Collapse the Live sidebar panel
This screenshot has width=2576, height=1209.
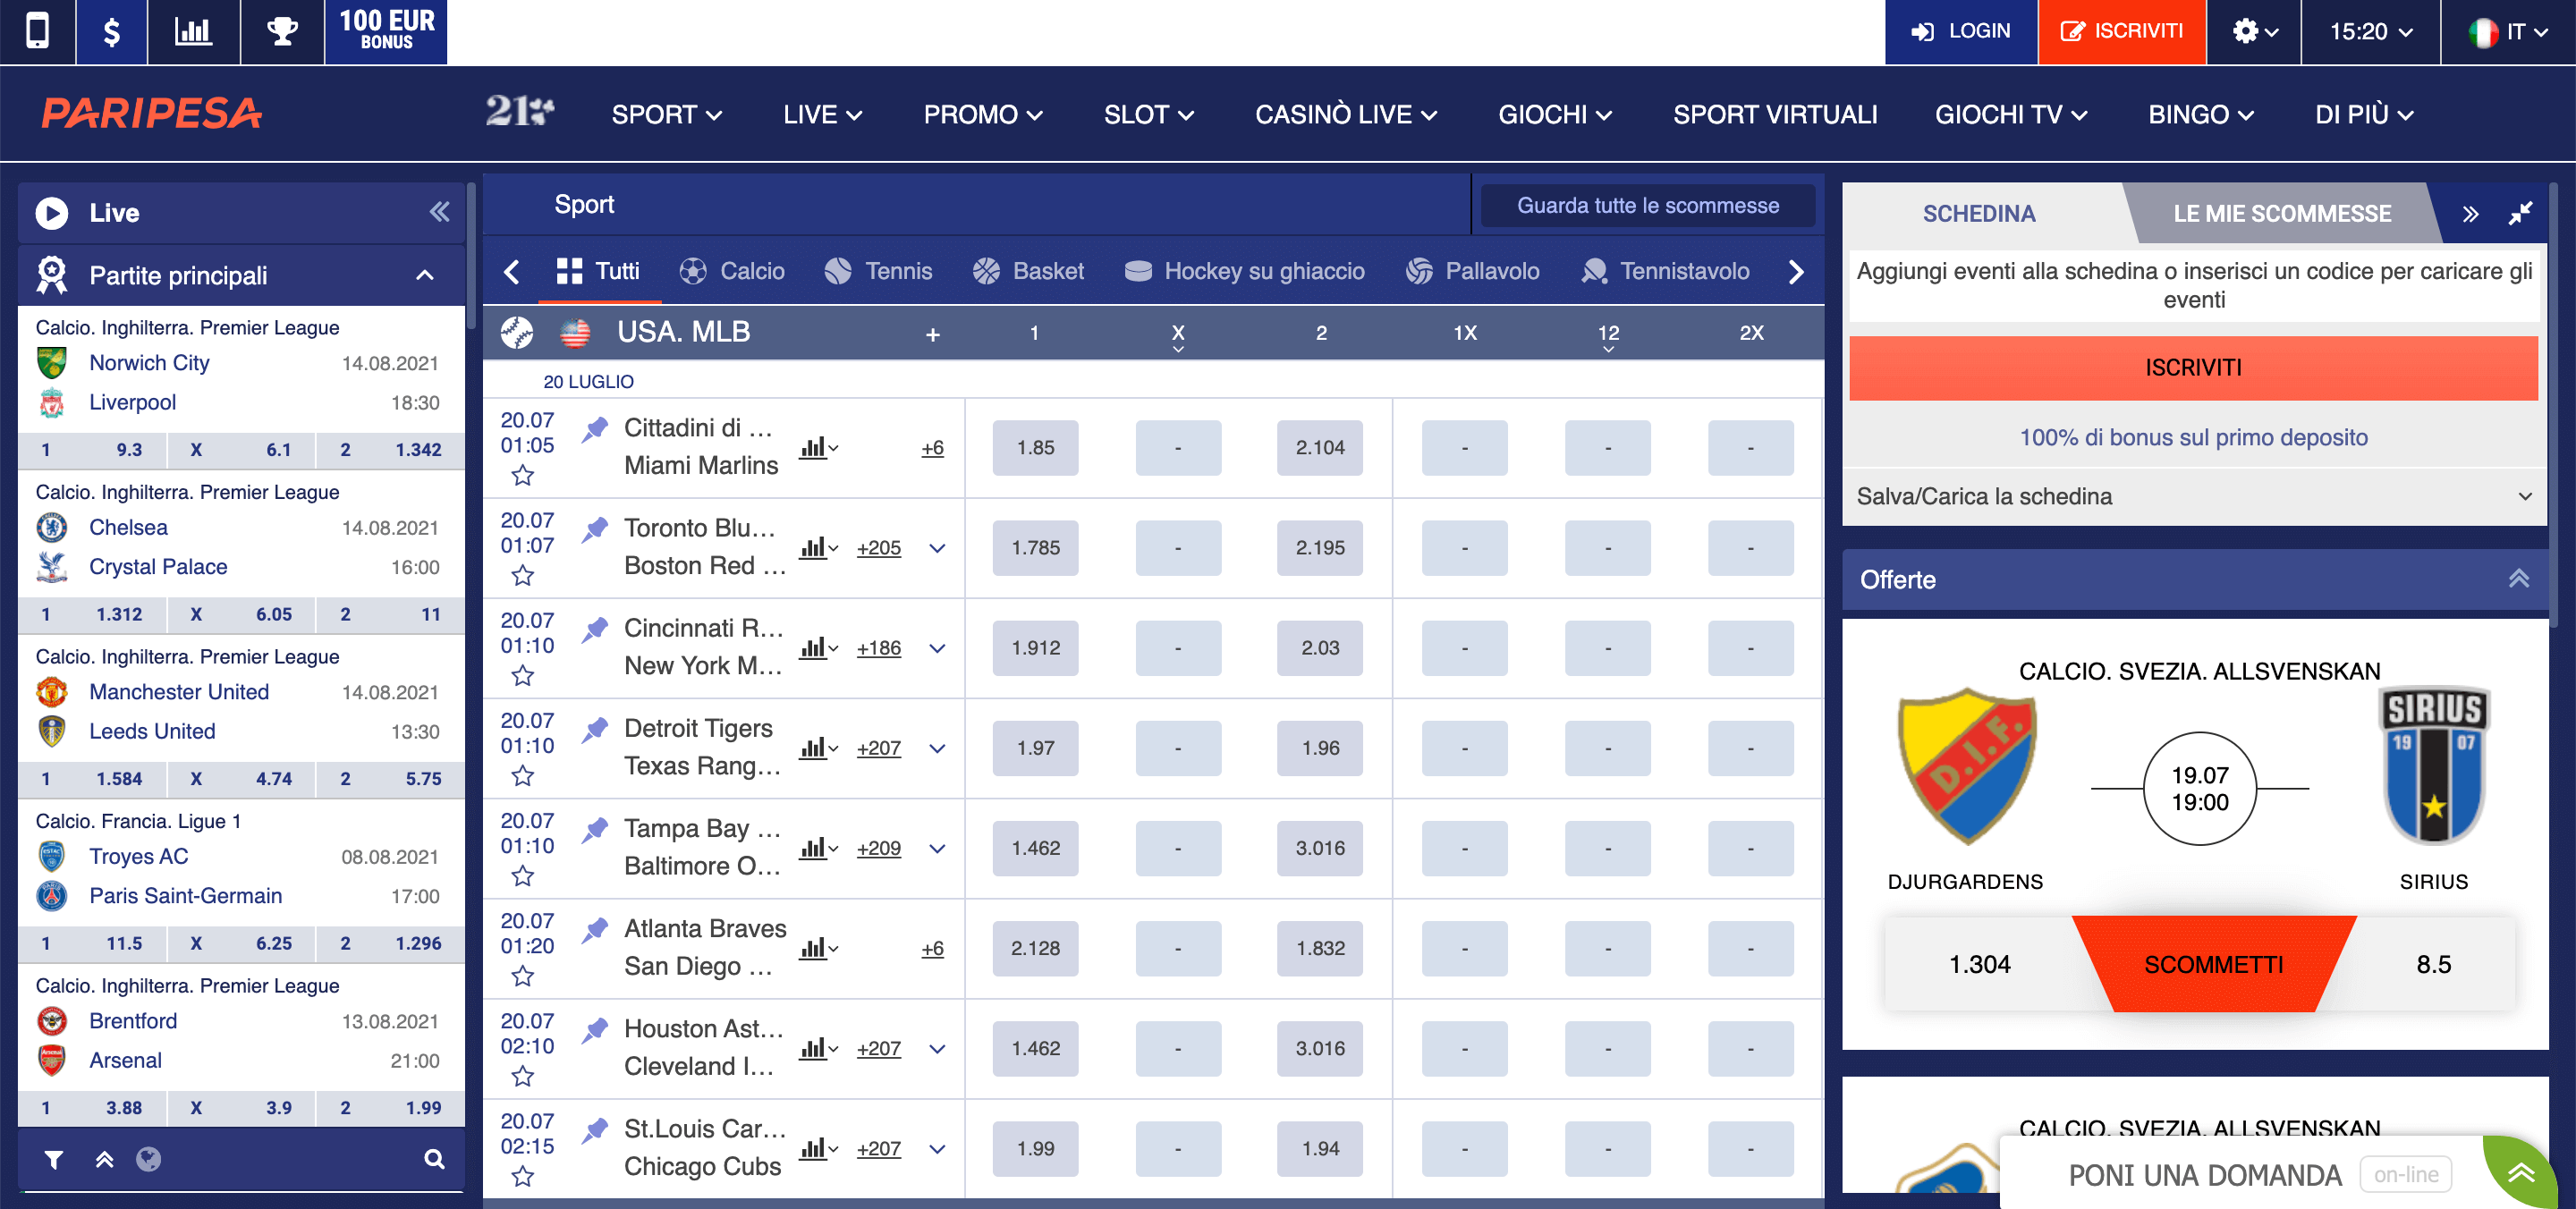[x=439, y=212]
